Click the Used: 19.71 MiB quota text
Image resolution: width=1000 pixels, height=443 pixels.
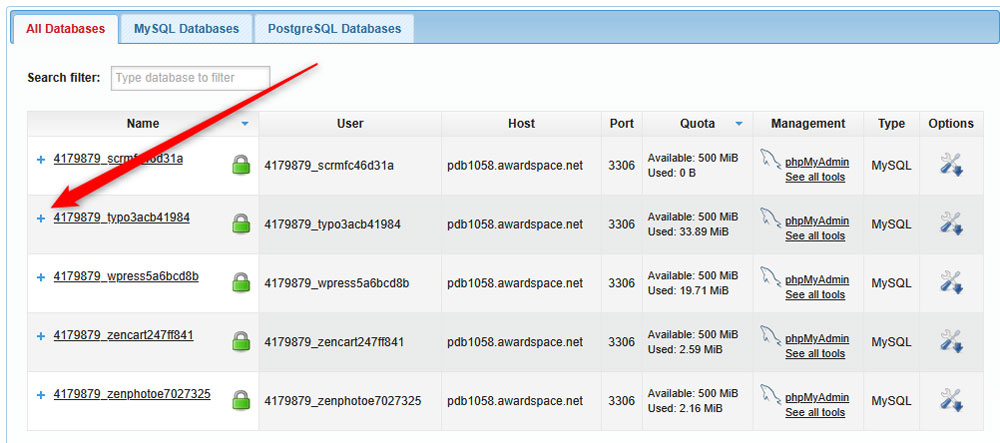point(688,291)
